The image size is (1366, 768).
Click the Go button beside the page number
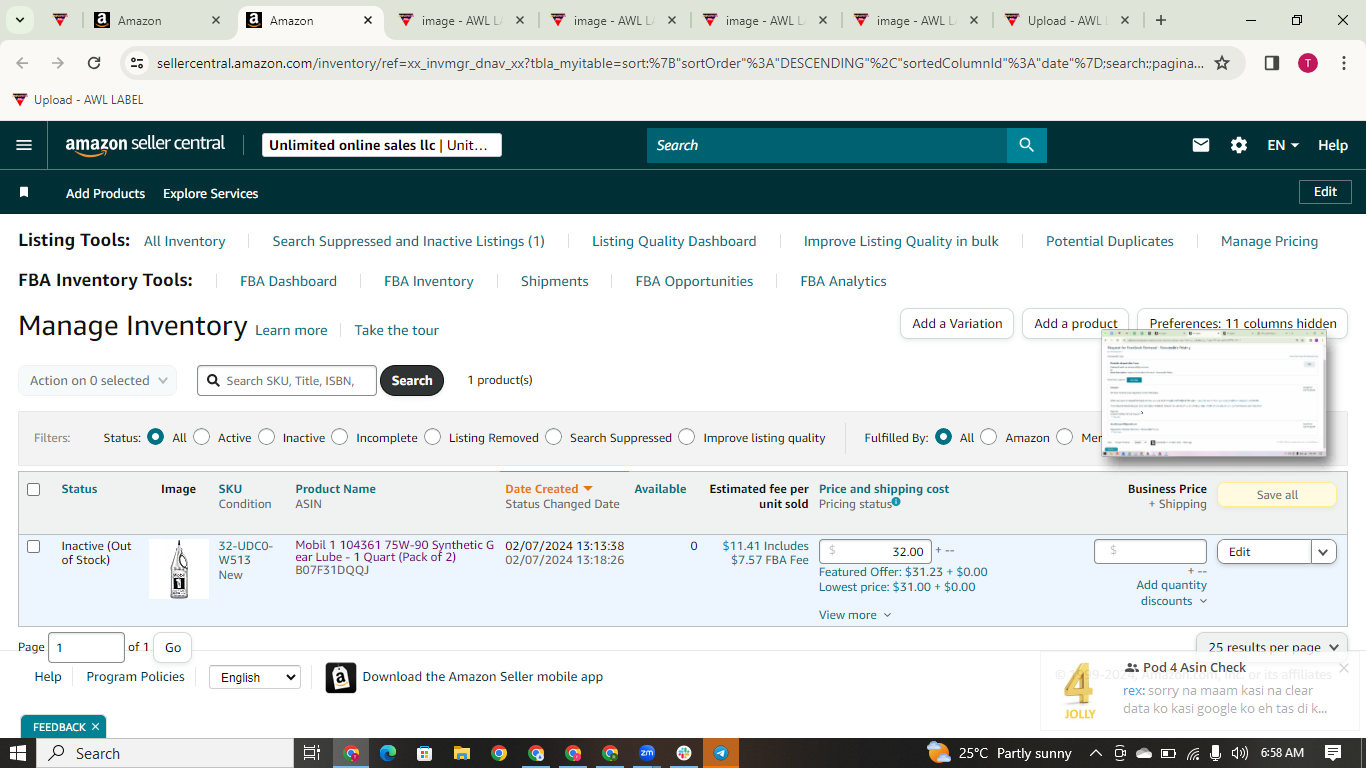173,647
